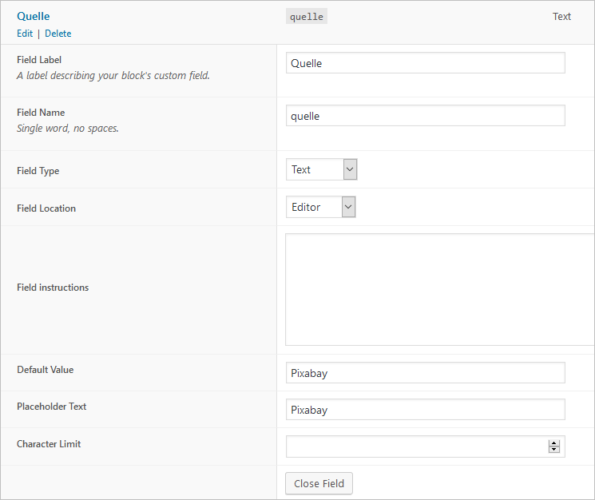Screen dimensions: 595x500
Task: Click the 'A label describing your block's custom field.' hint
Action: [113, 75]
